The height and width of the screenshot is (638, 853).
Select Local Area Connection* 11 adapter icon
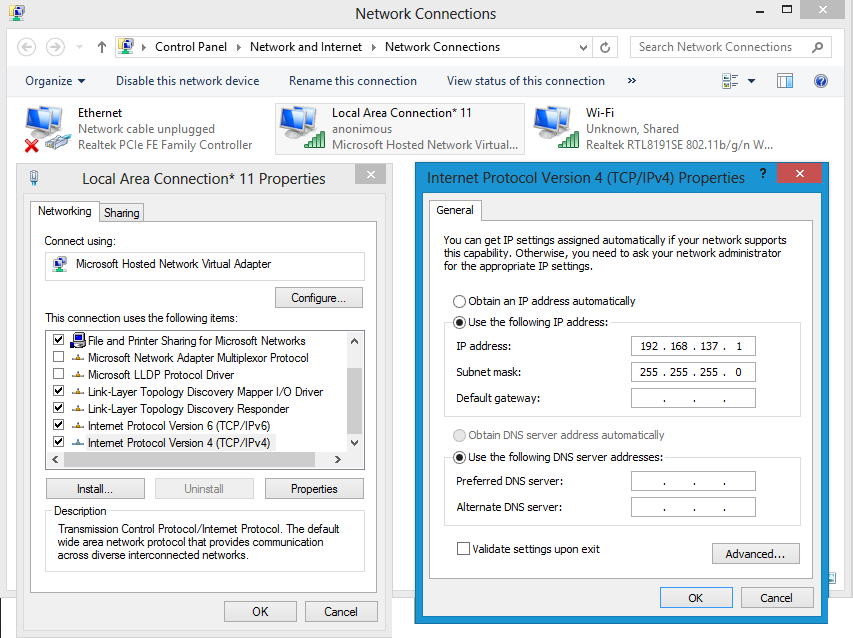(x=302, y=128)
